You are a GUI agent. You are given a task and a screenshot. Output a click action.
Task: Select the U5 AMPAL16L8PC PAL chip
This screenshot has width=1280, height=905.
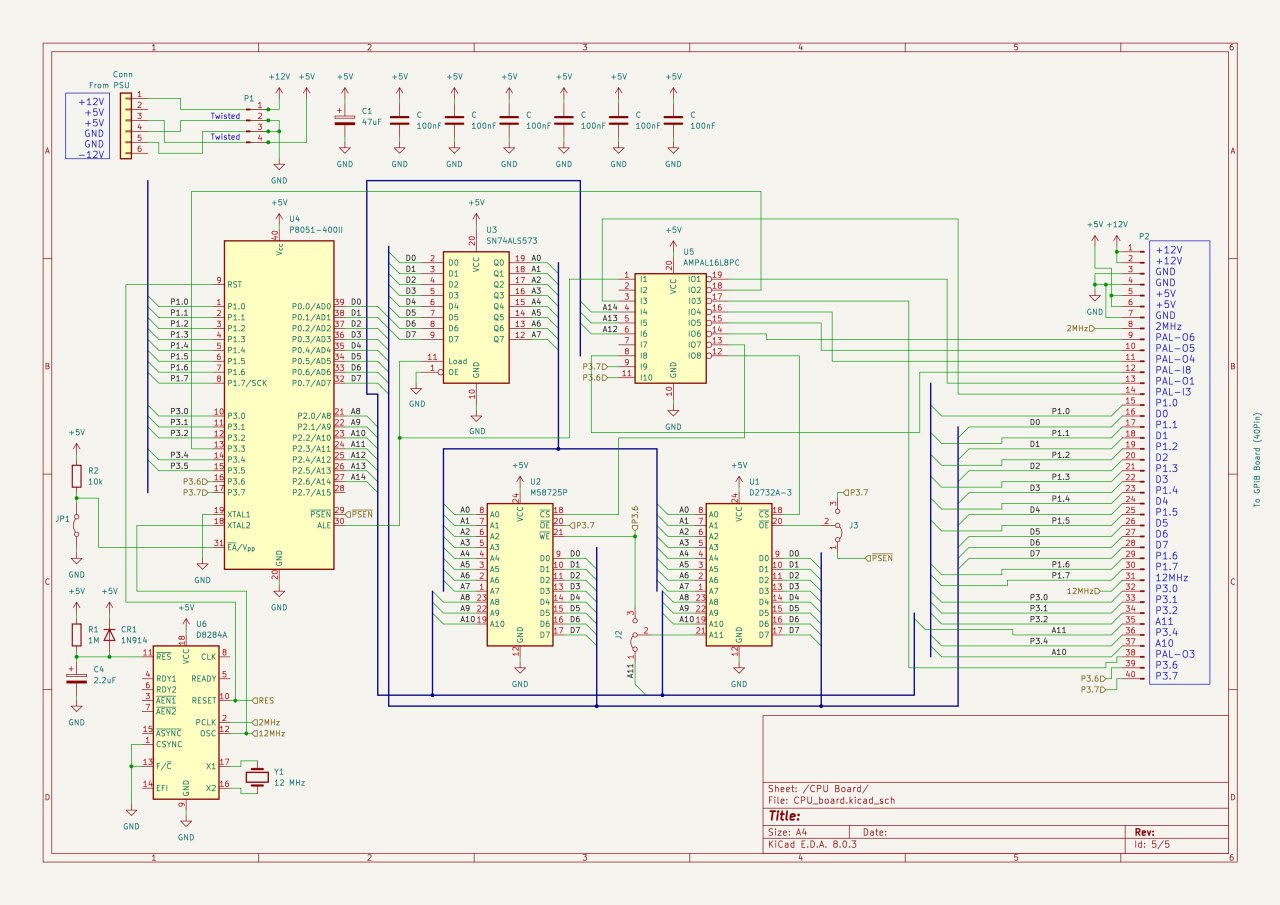click(672, 327)
